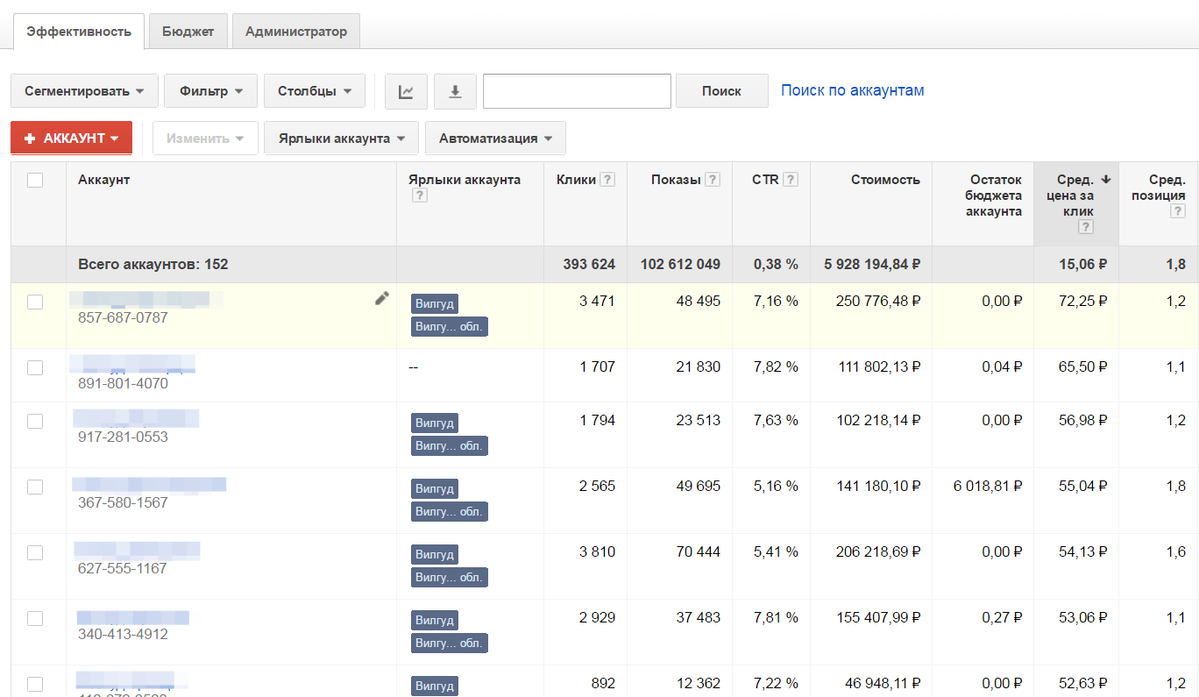Screen dimensions: 1199x697
Task: Click Вилгуд label in row 340-413-4912
Action: pos(434,620)
